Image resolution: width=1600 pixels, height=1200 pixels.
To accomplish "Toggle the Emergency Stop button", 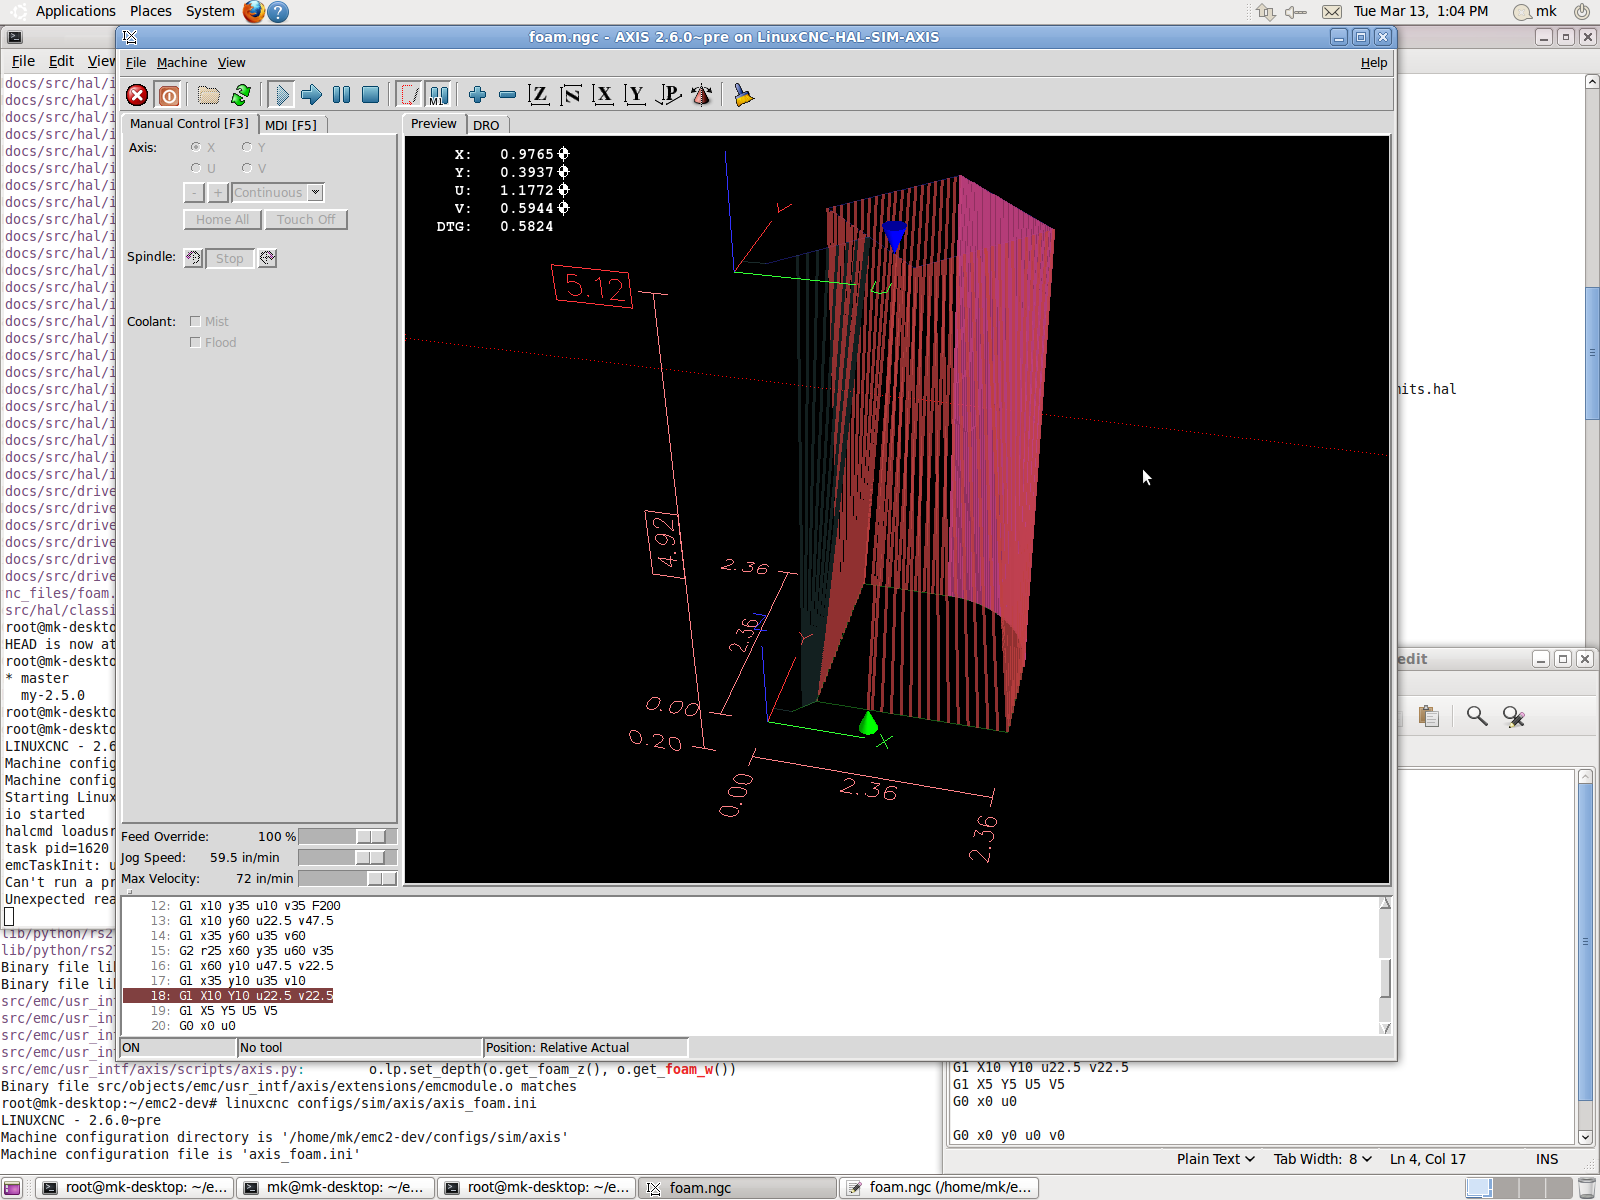I will 137,95.
